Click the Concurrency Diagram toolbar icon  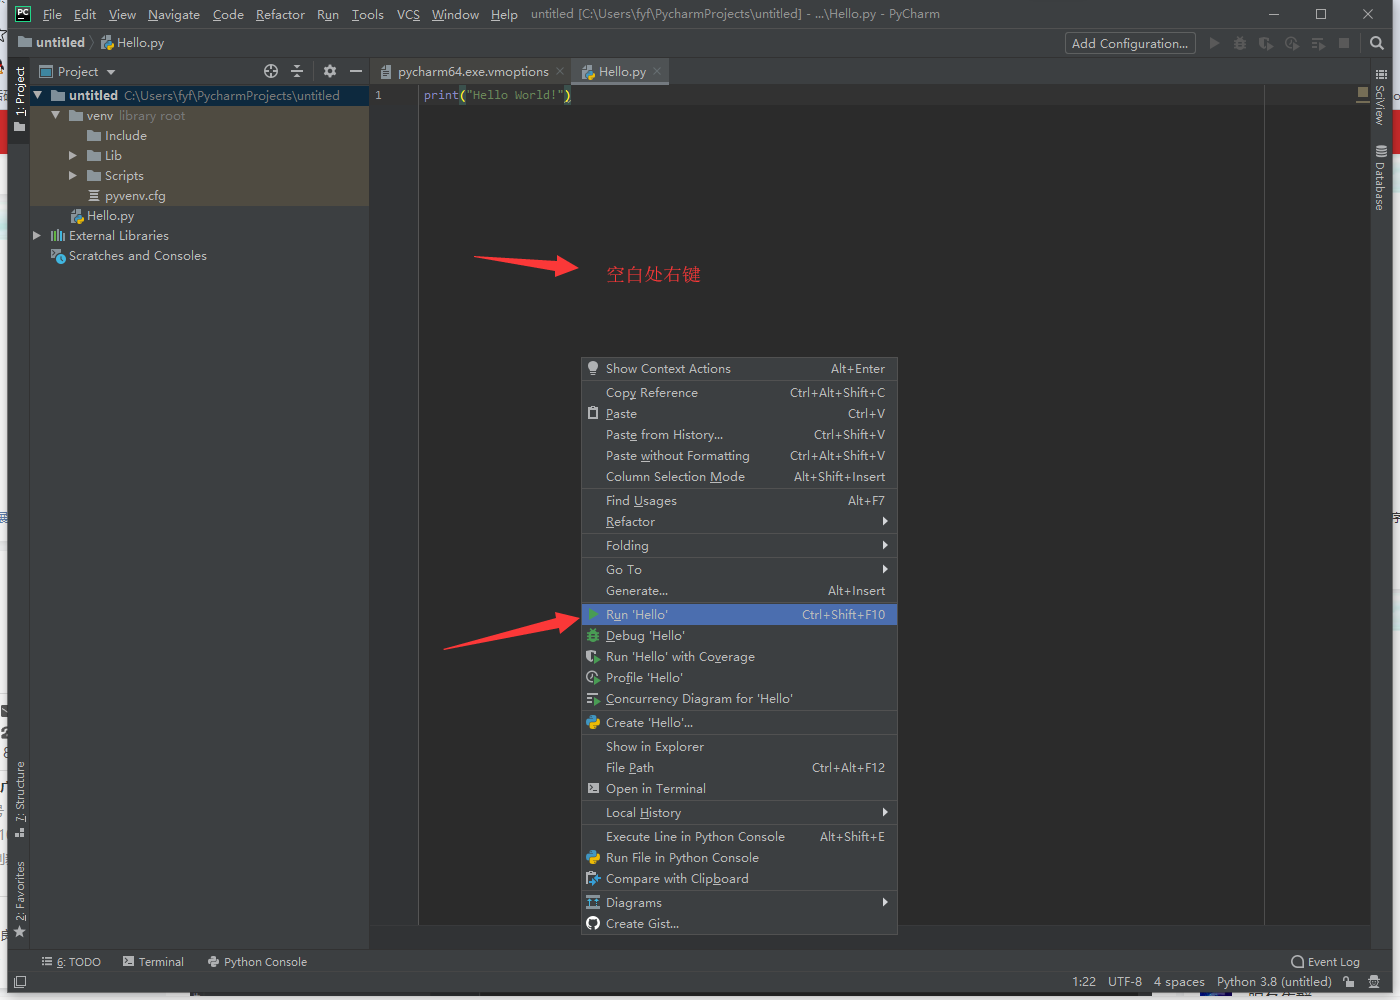click(1318, 43)
